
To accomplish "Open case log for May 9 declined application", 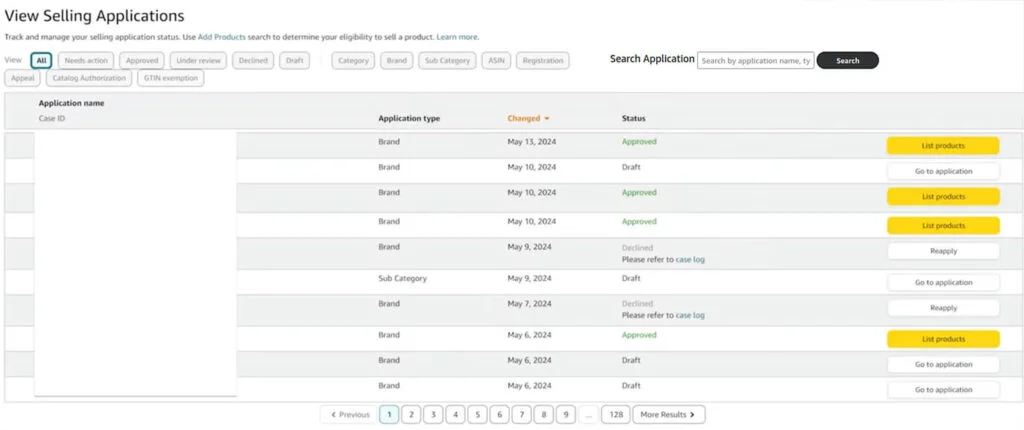I will pos(691,260).
